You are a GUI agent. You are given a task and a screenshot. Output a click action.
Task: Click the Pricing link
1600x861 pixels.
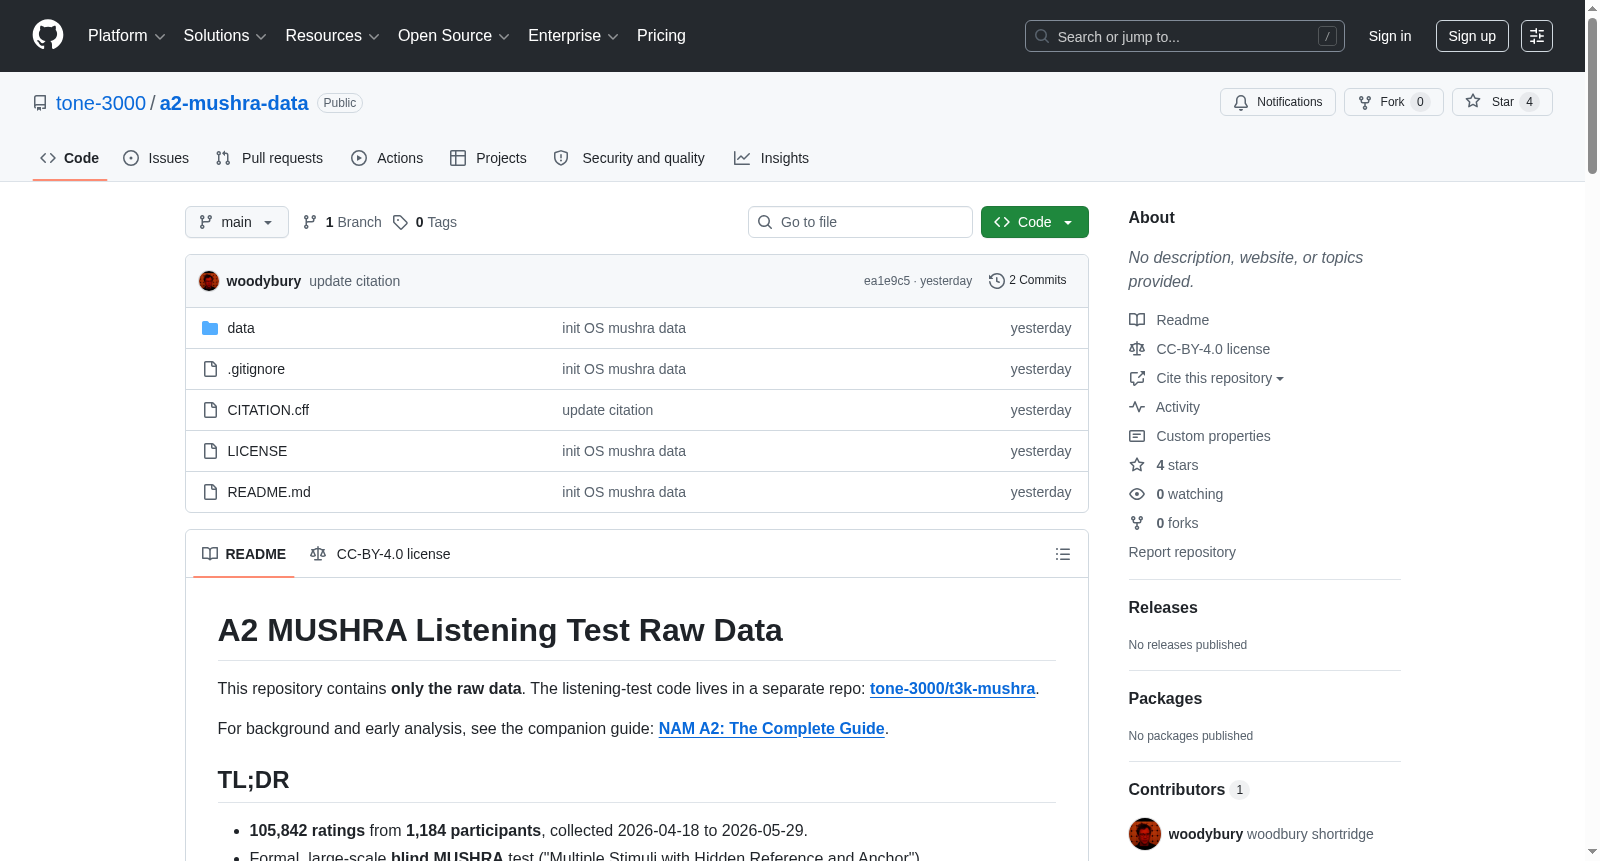click(661, 36)
